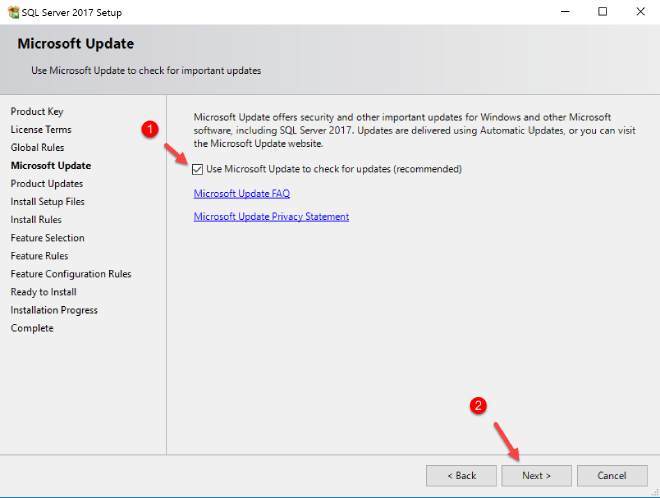Select Install Rules step in sidebar
Screen dimensions: 660x498
pyautogui.click(x=36, y=219)
